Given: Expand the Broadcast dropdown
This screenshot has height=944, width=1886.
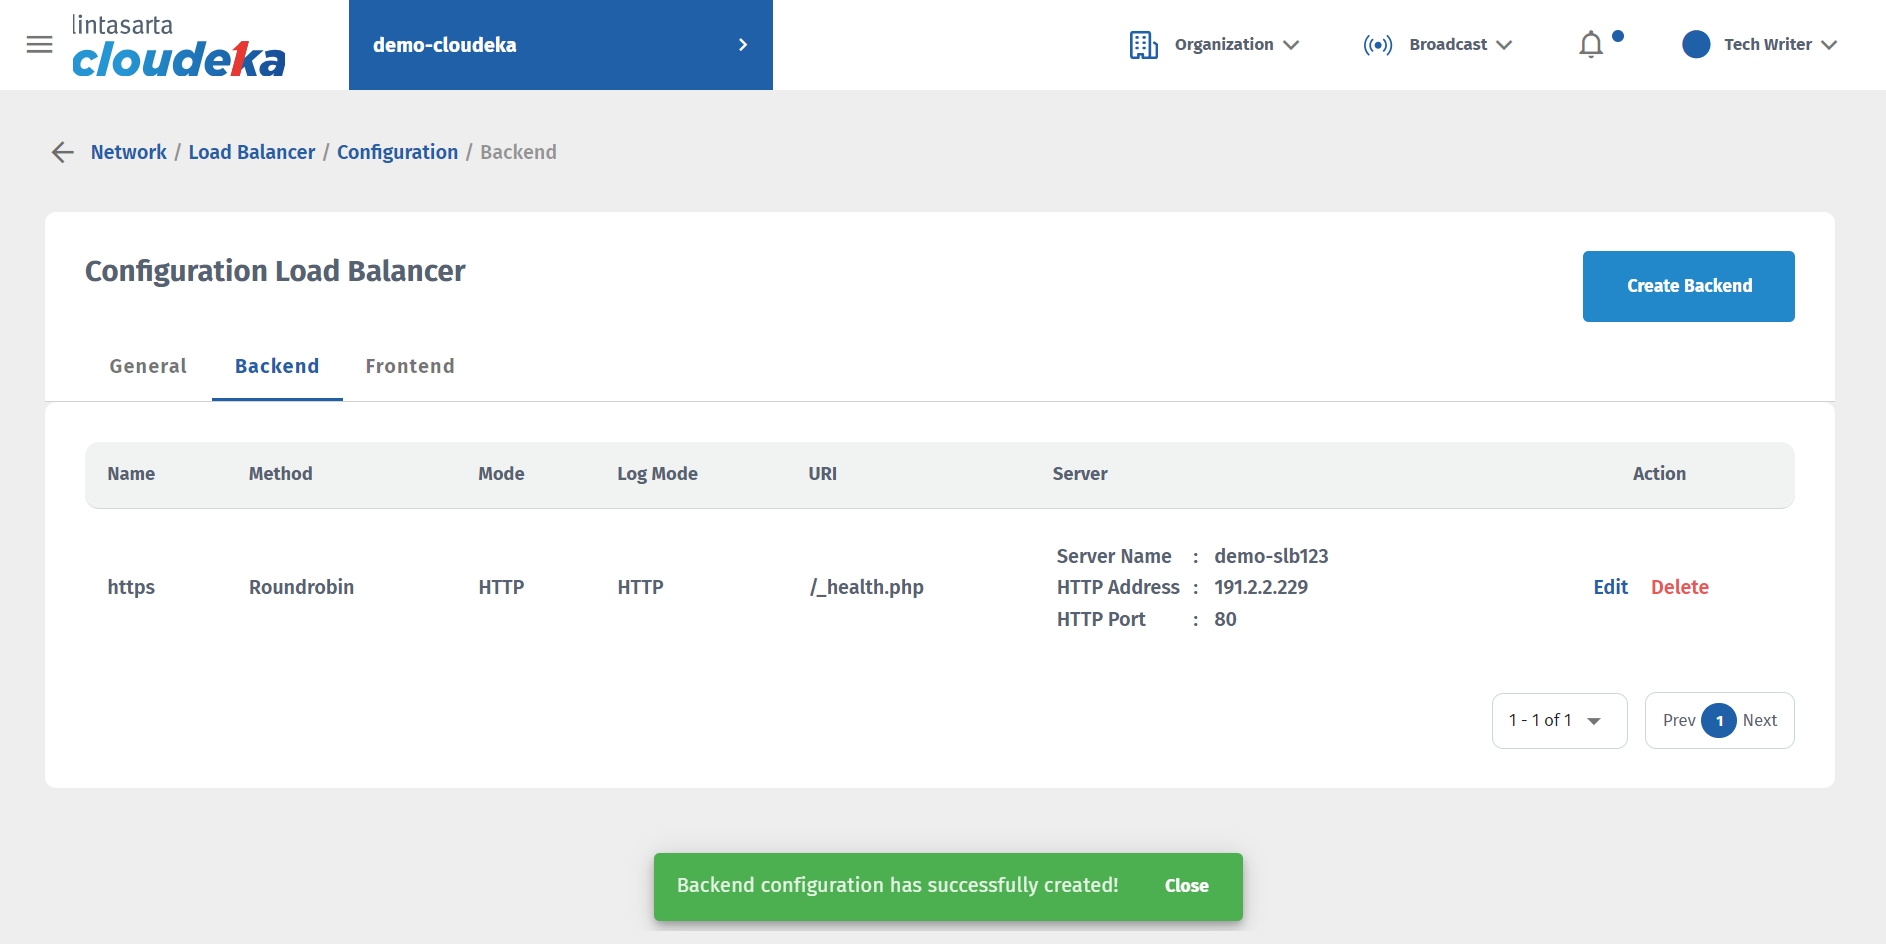Looking at the screenshot, I should coord(1460,45).
